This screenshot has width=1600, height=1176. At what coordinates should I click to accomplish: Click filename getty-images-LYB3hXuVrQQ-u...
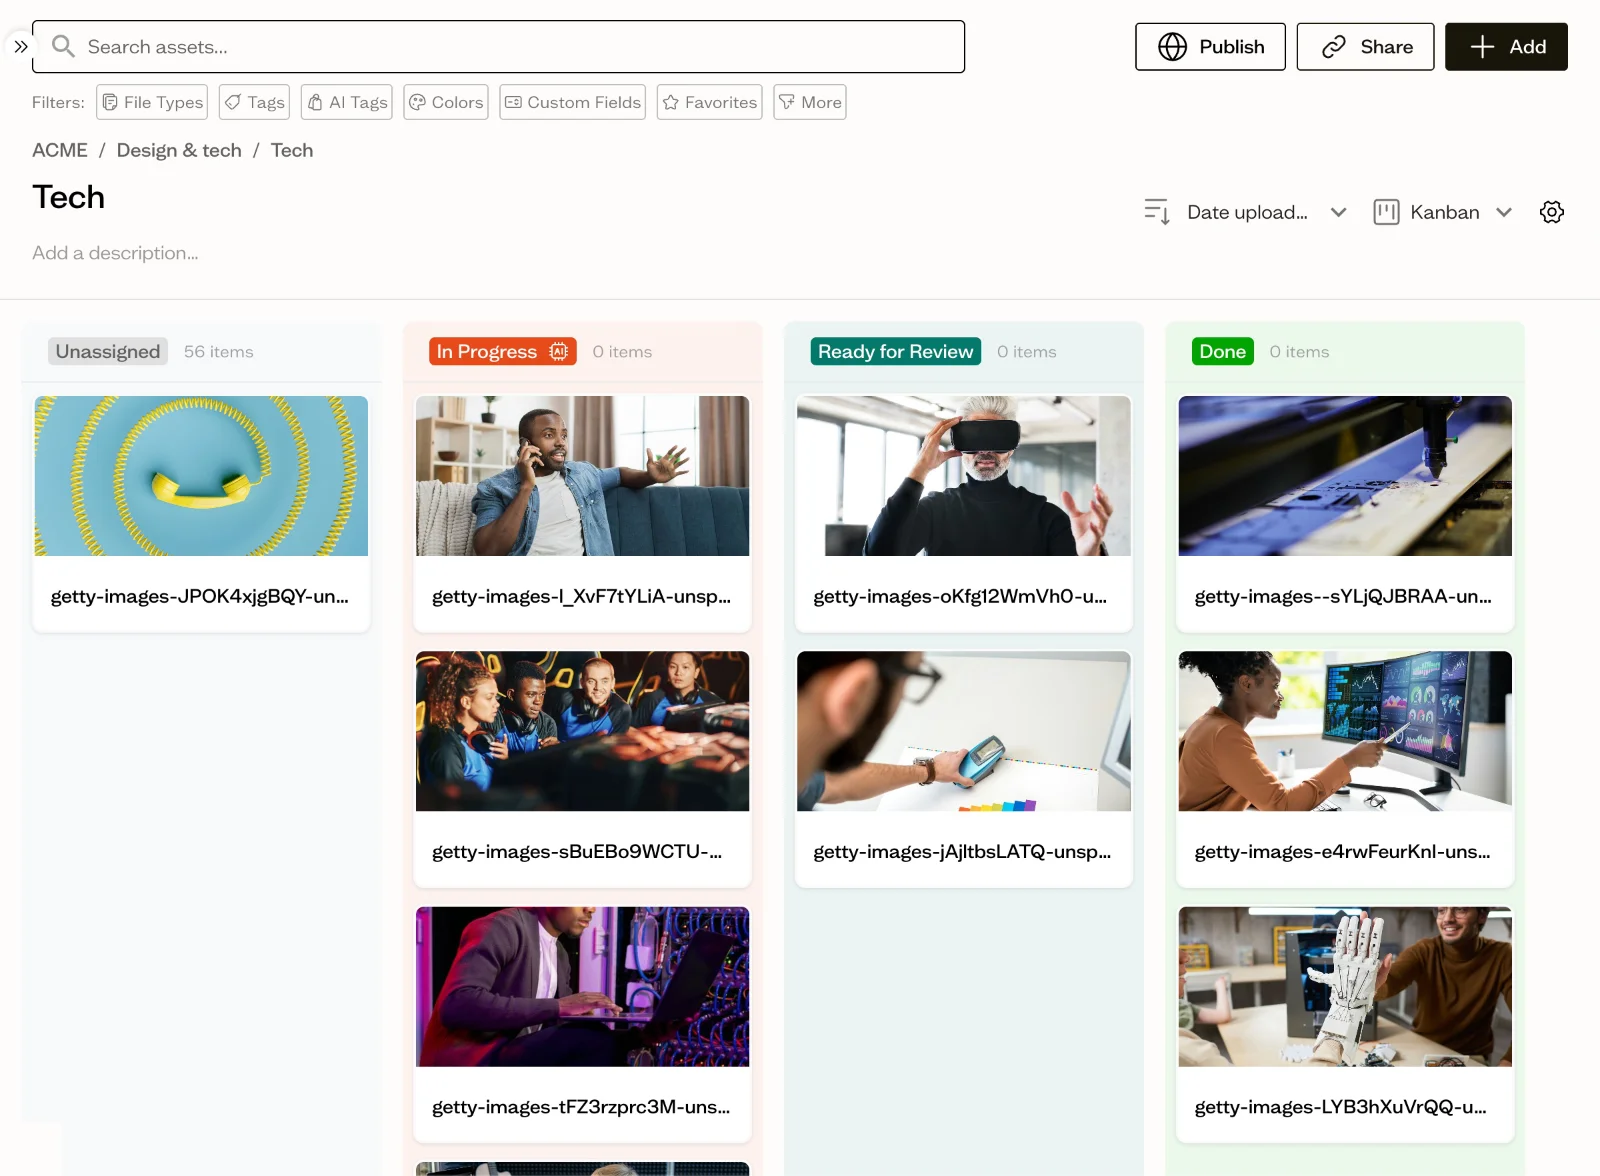click(x=1340, y=1107)
